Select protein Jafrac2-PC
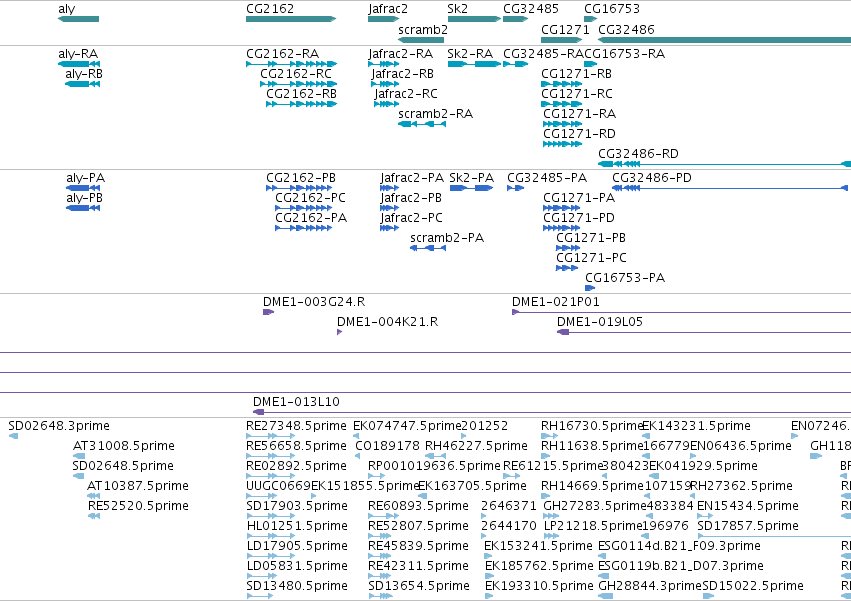851x601 pixels. pyautogui.click(x=411, y=219)
